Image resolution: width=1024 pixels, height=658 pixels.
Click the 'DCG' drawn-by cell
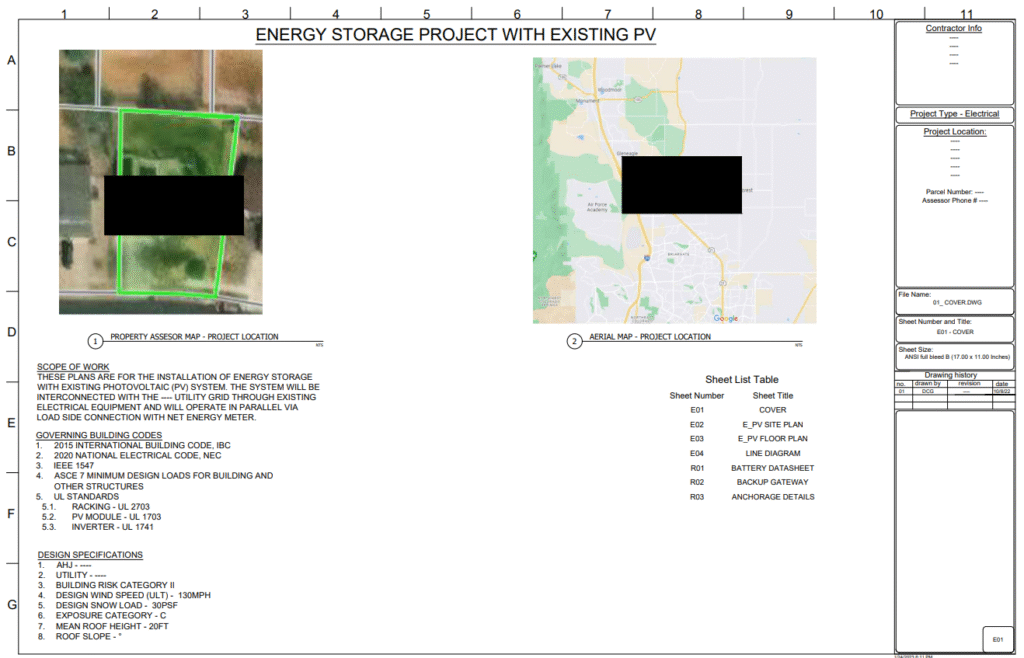(x=927, y=391)
